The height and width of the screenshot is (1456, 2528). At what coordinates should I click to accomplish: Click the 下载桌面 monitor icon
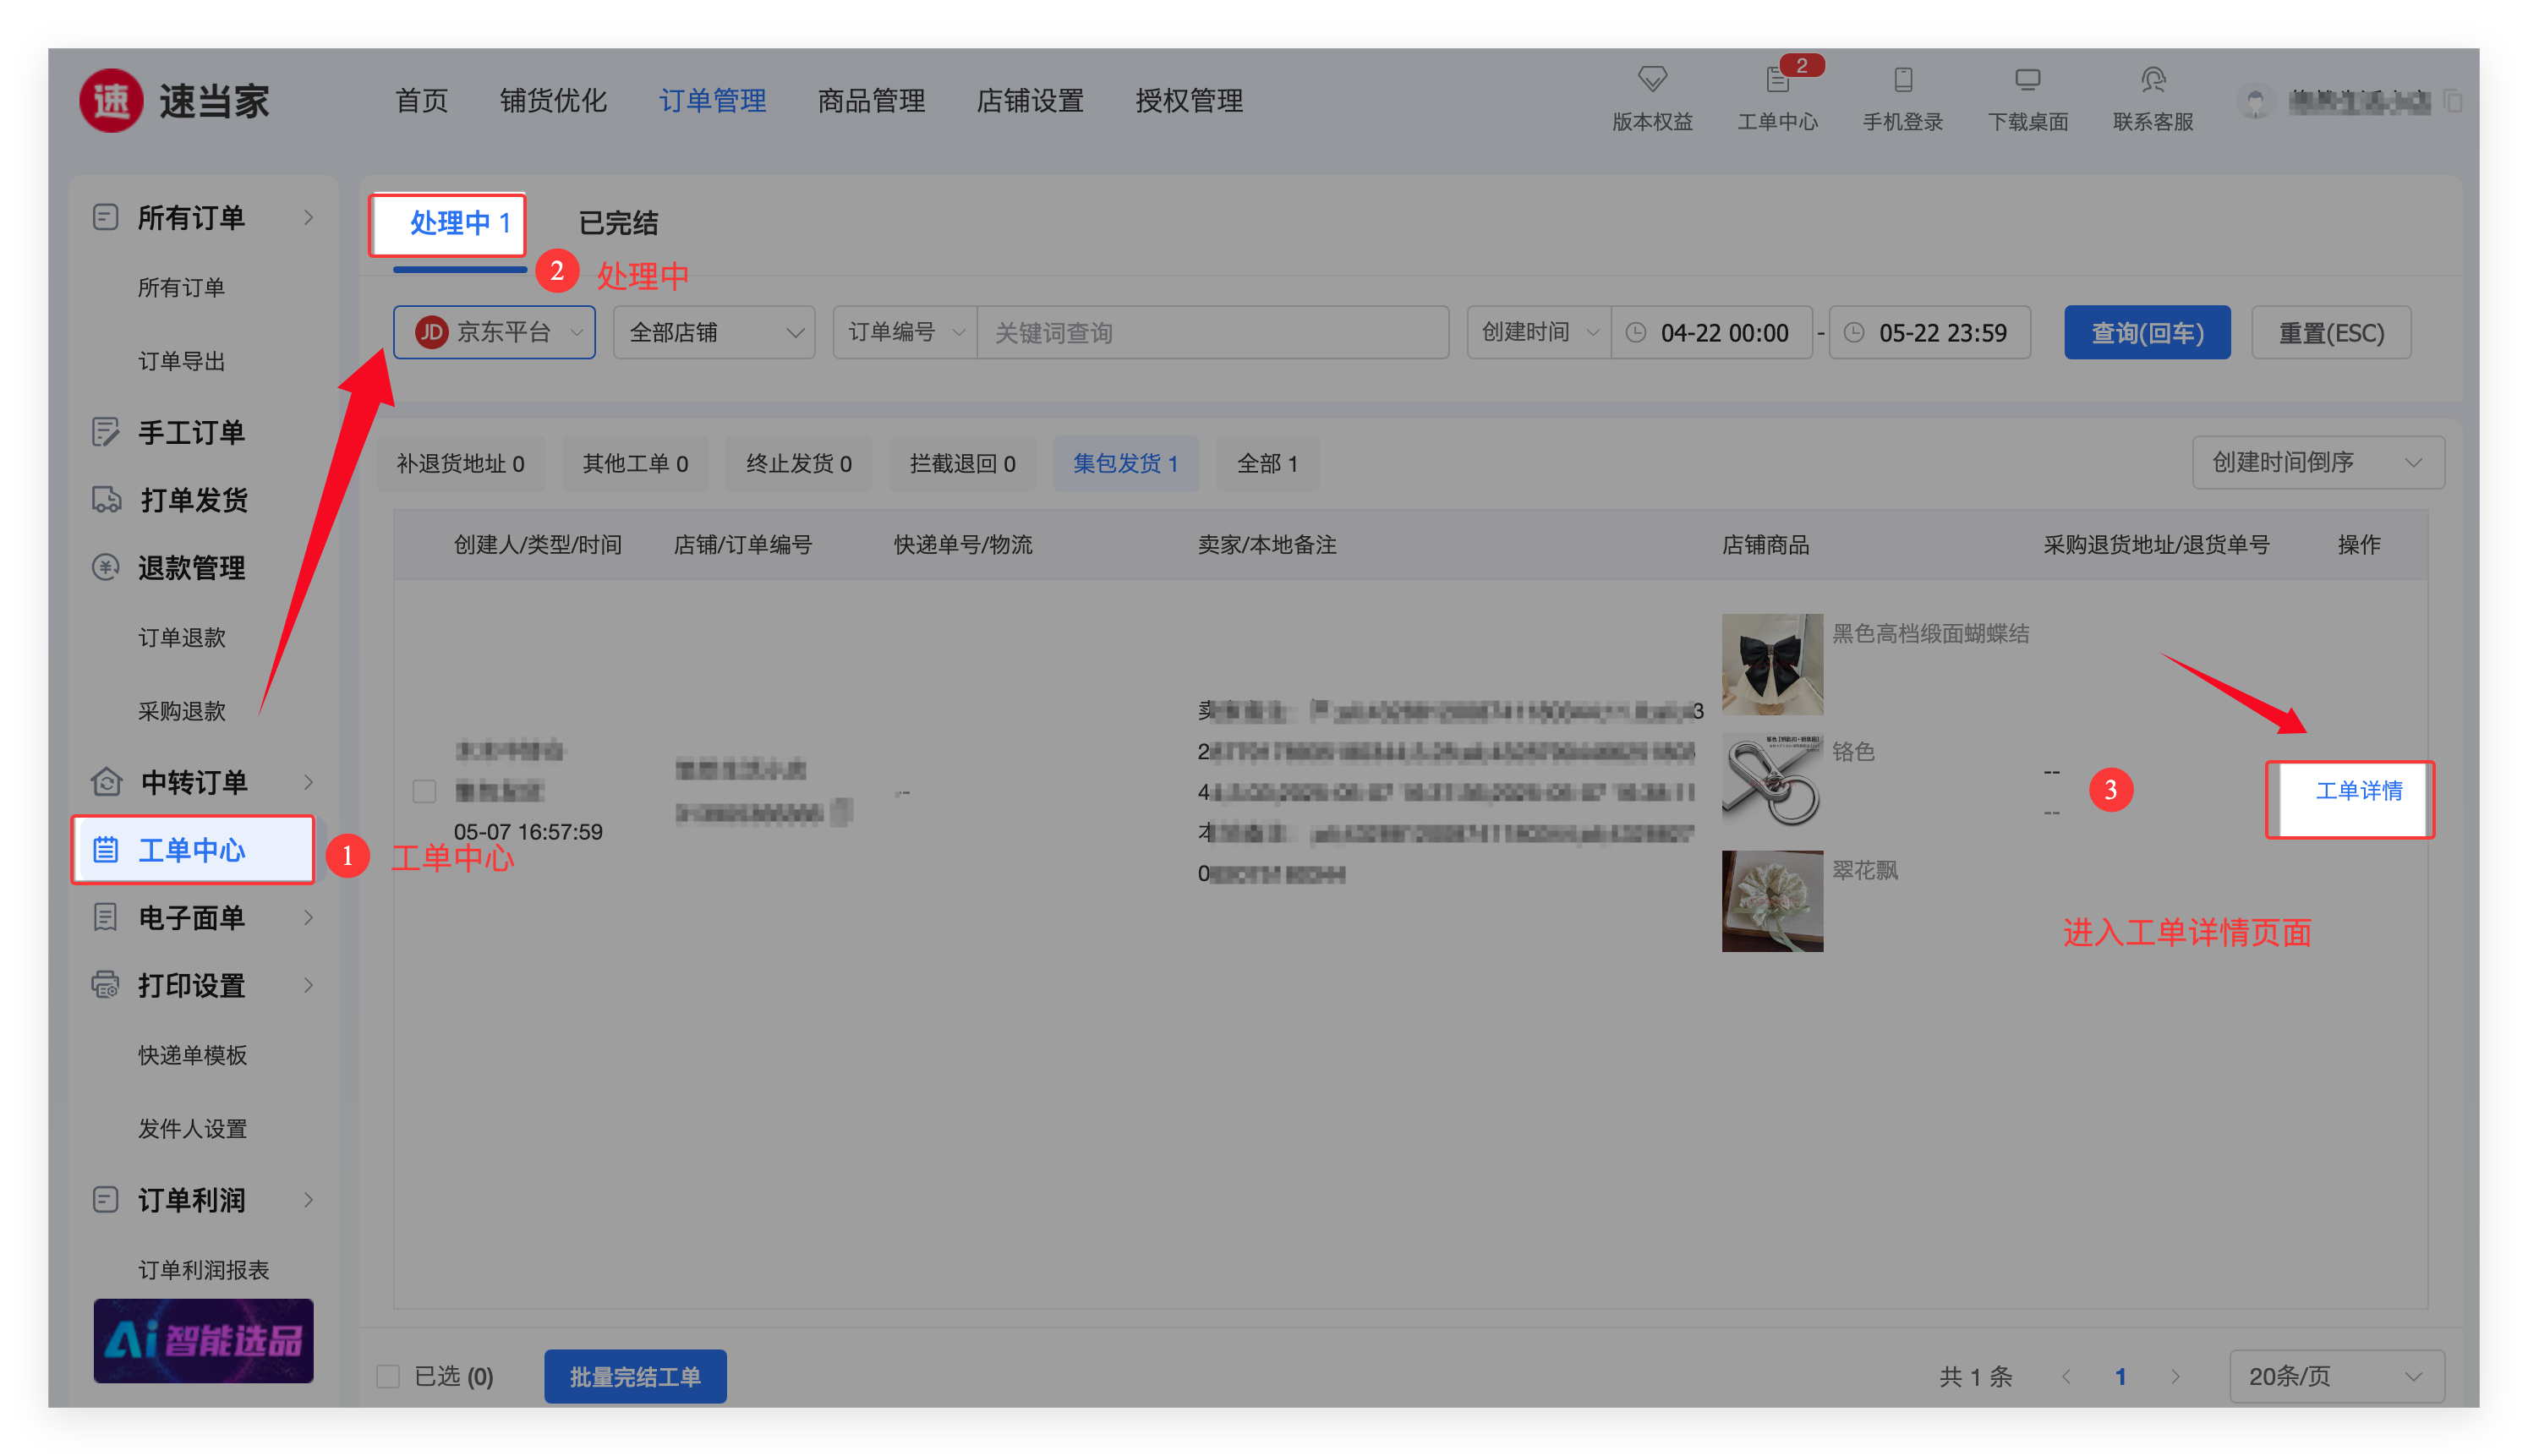(x=2027, y=80)
